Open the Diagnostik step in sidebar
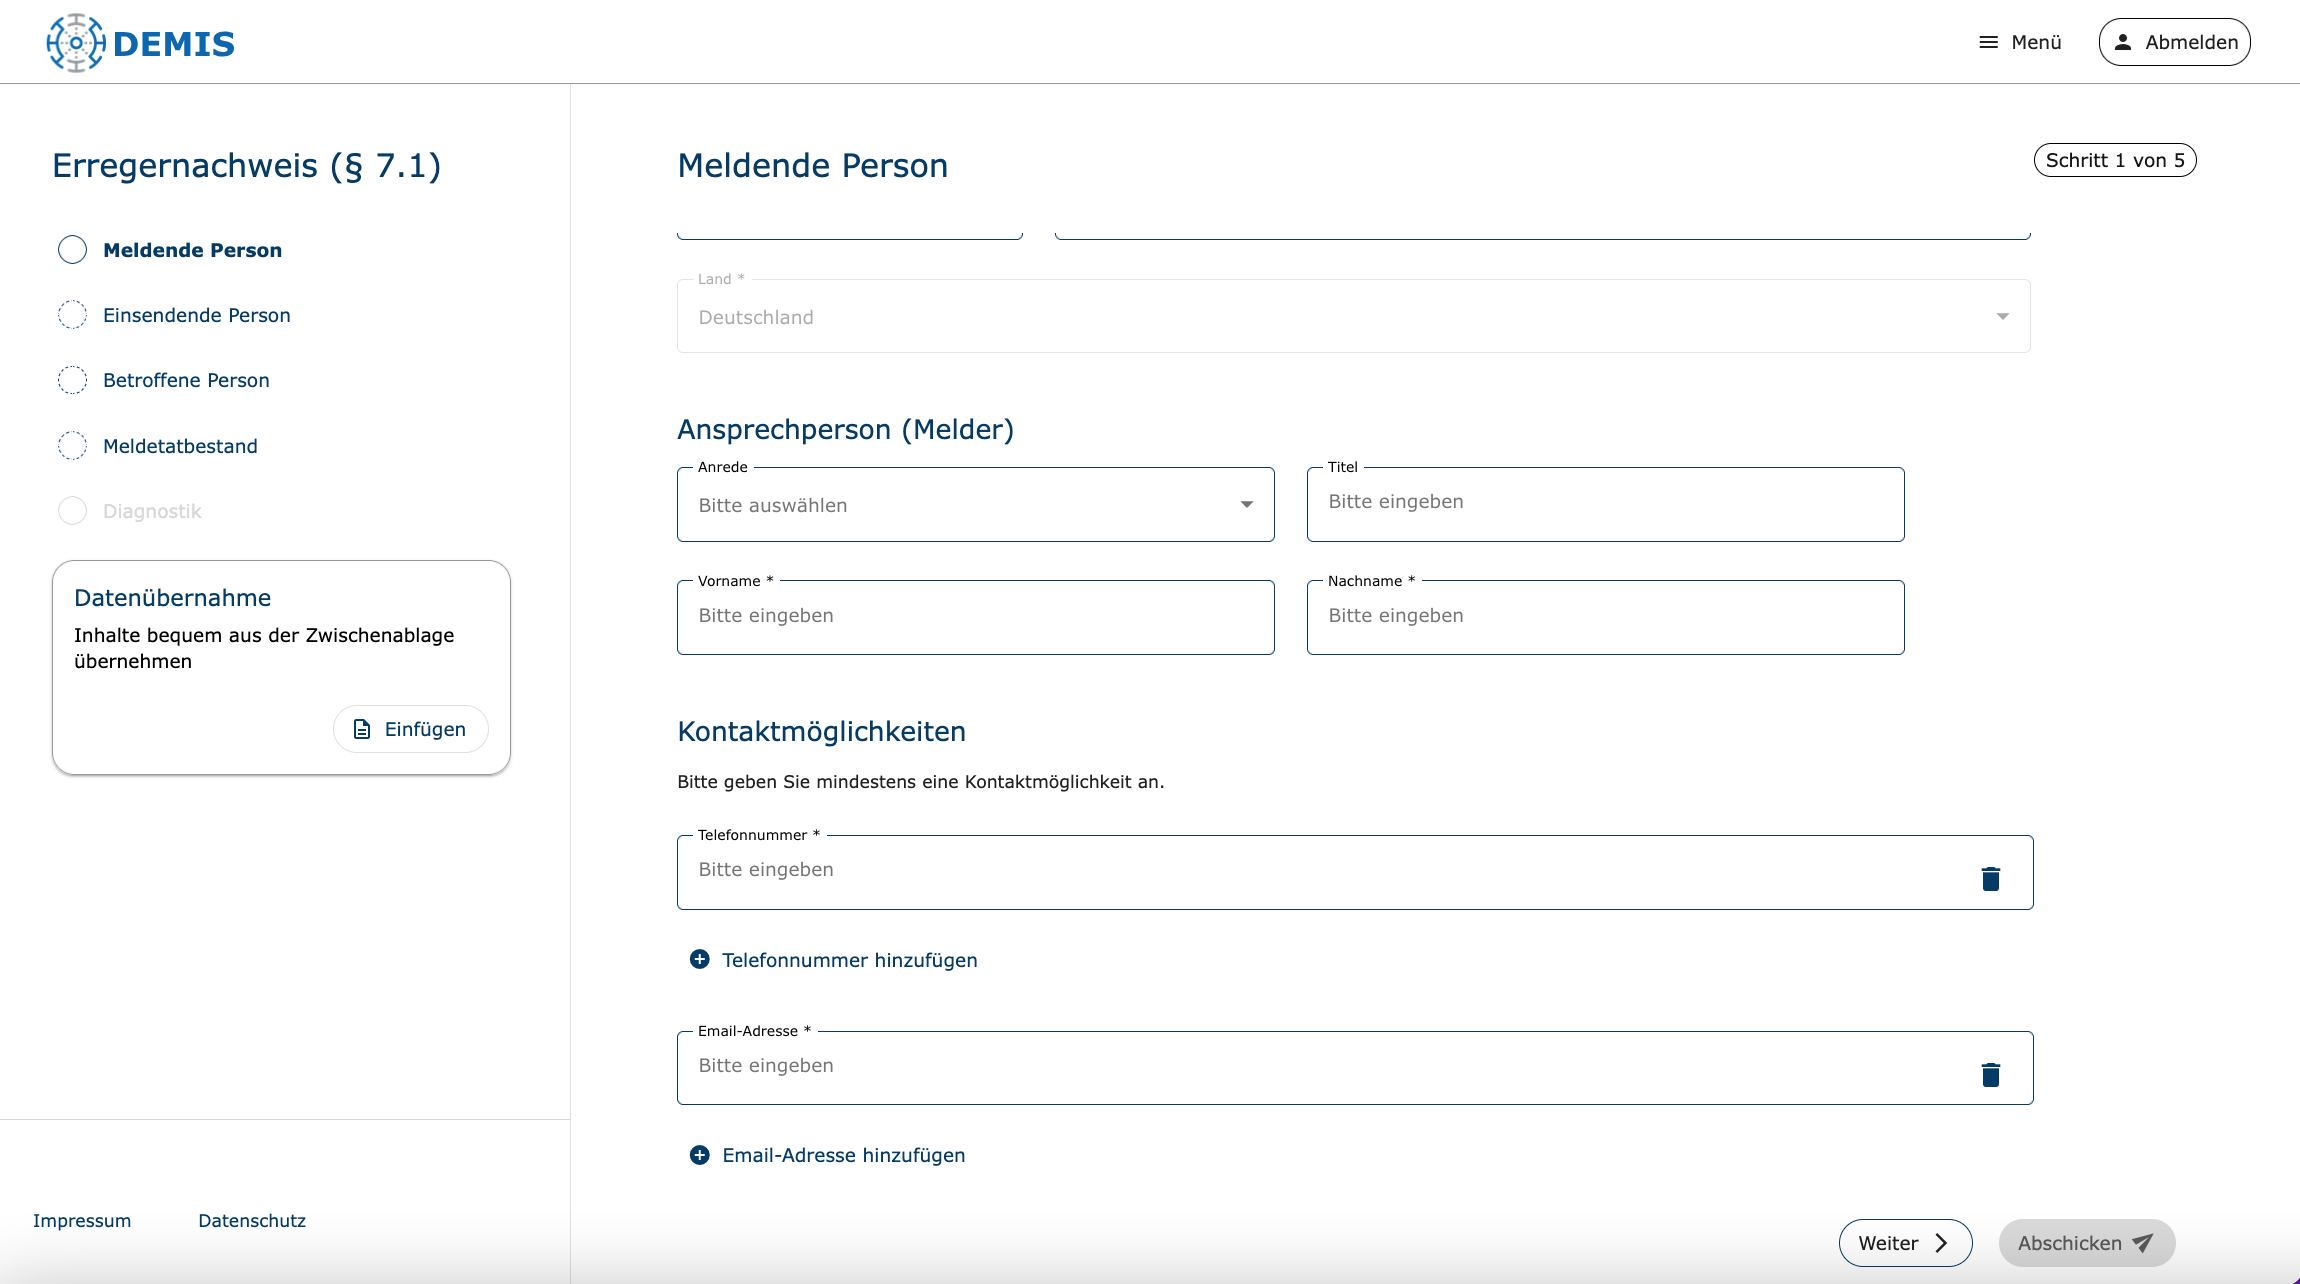The height and width of the screenshot is (1284, 2300). click(152, 511)
